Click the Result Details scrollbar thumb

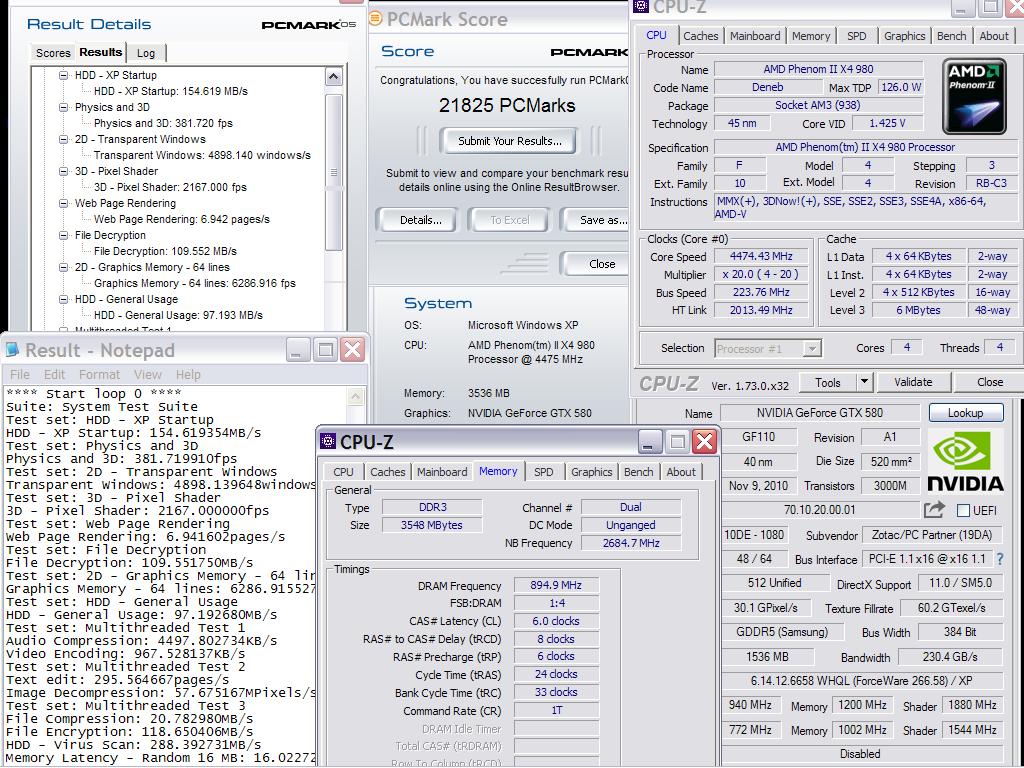[334, 172]
